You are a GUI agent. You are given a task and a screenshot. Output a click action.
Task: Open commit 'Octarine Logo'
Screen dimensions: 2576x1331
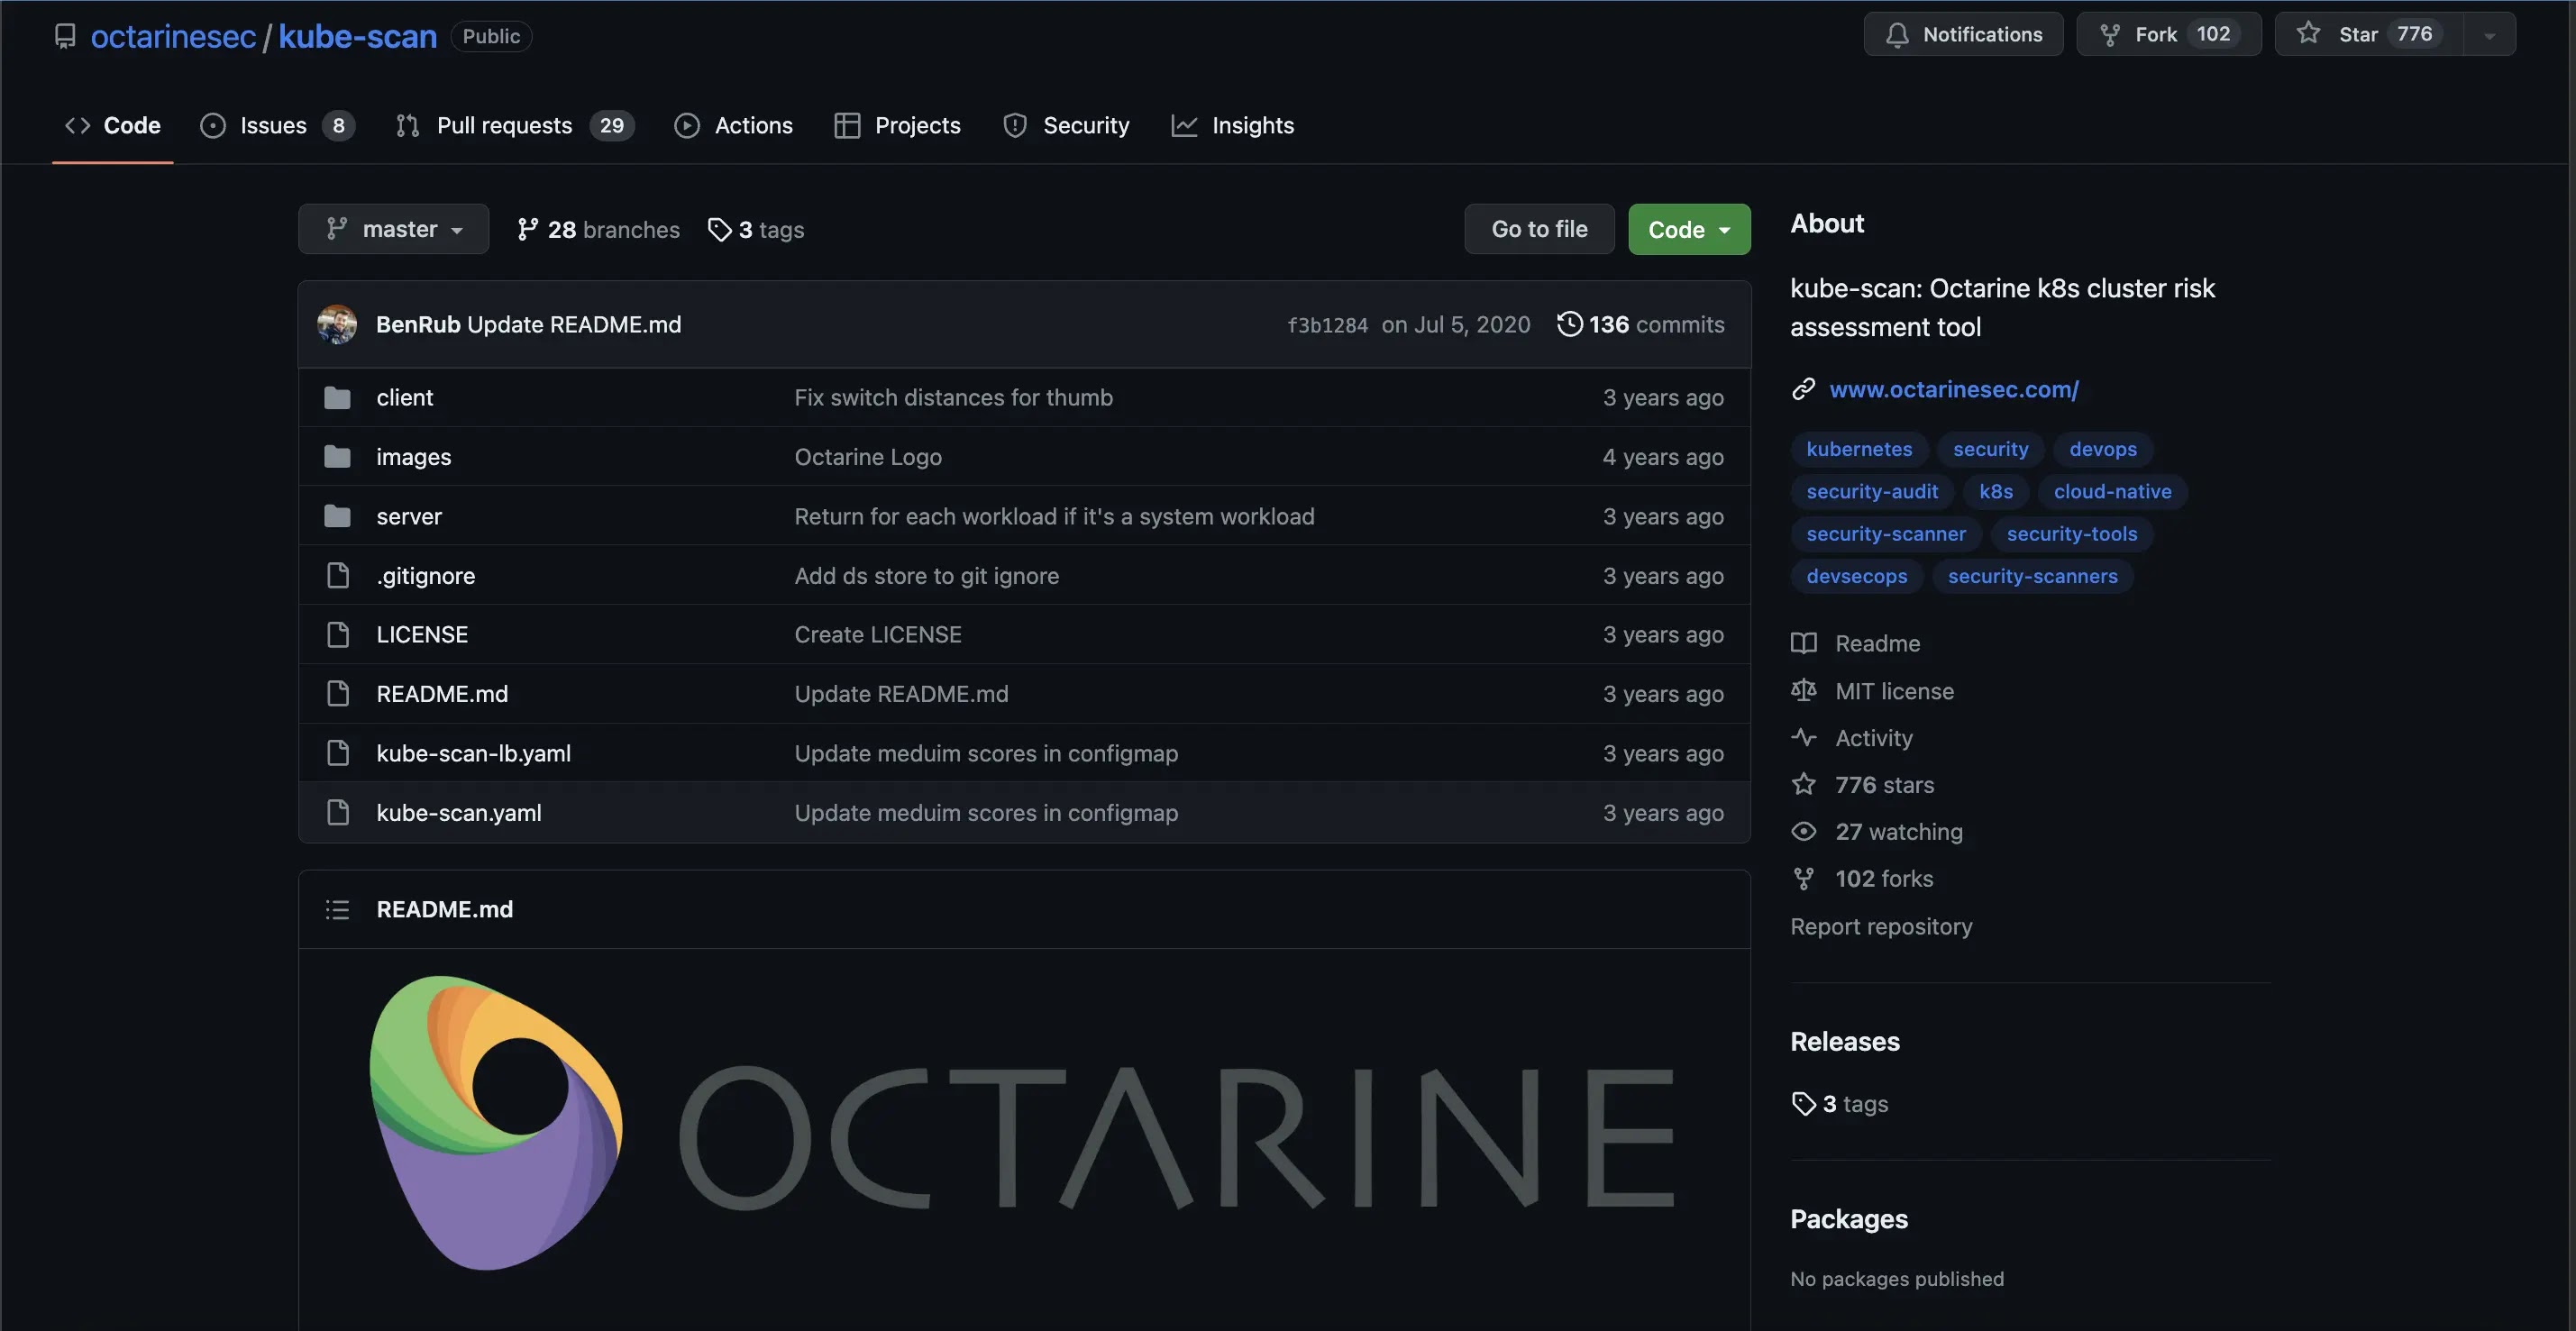(868, 457)
